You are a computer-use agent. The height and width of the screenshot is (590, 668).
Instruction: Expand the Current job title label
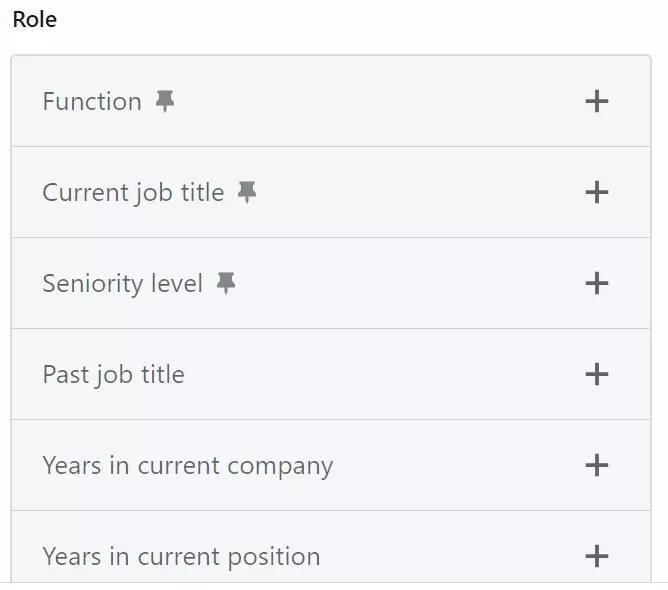[x=133, y=193]
